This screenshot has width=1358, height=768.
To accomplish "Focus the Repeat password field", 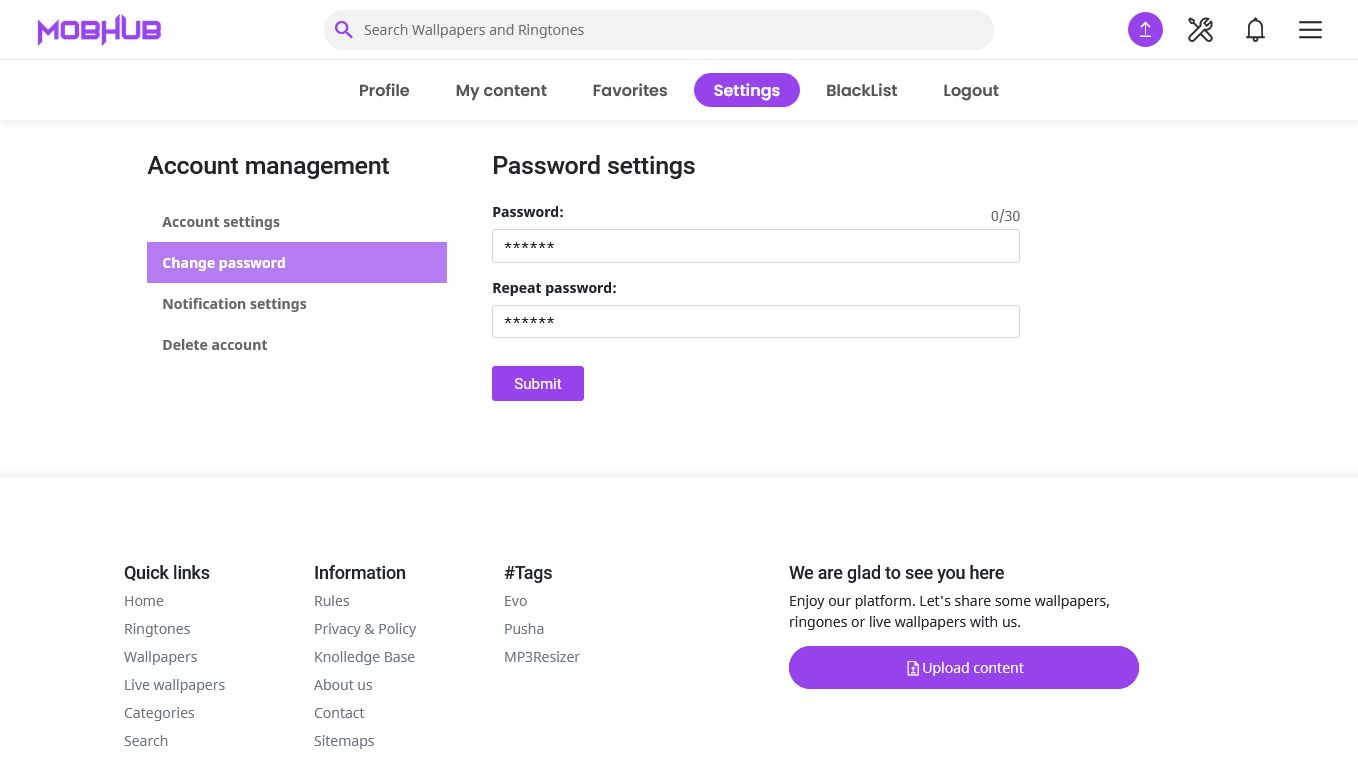I will (755, 322).
